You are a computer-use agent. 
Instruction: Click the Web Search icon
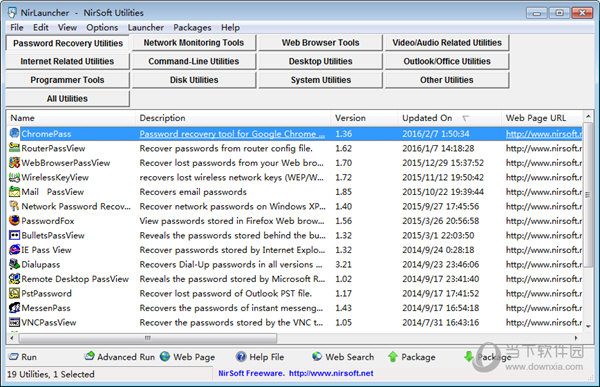(317, 356)
